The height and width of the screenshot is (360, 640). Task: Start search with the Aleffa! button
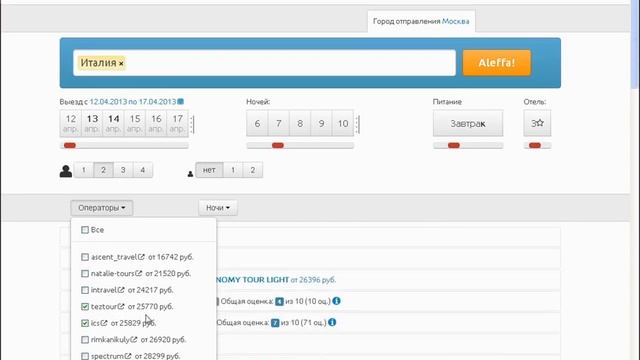497,63
